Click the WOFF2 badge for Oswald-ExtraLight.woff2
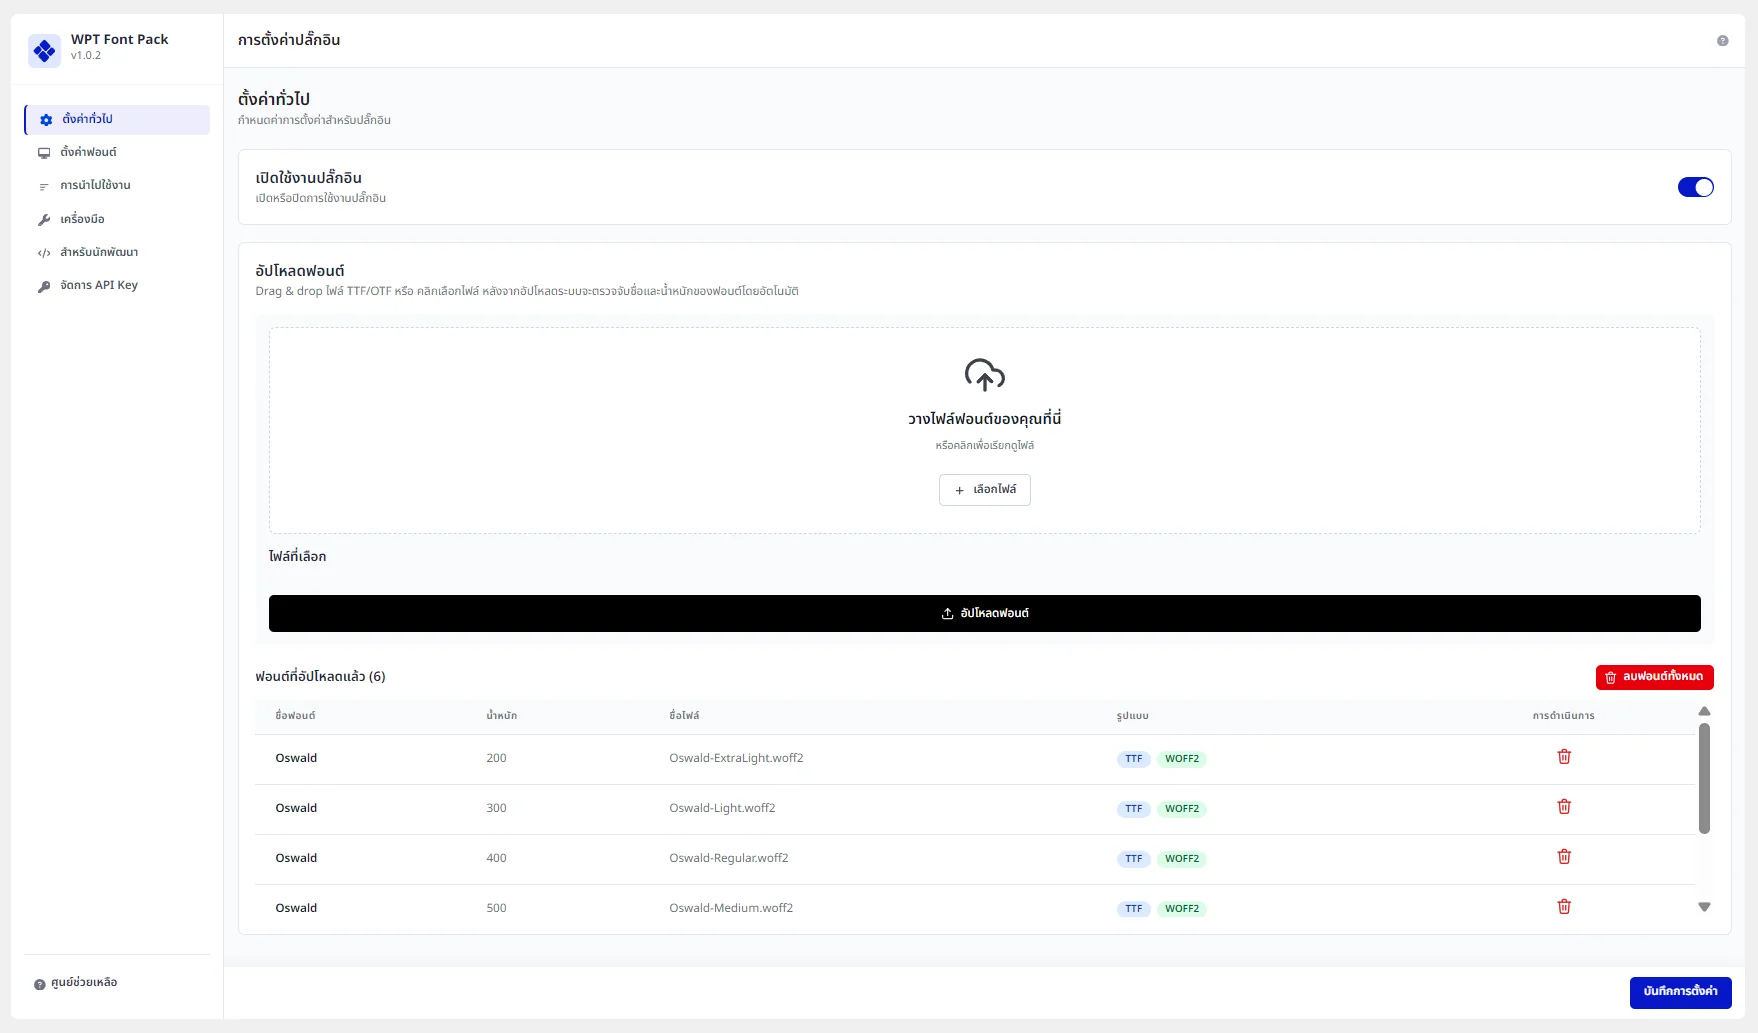Image resolution: width=1758 pixels, height=1033 pixels. (1182, 759)
